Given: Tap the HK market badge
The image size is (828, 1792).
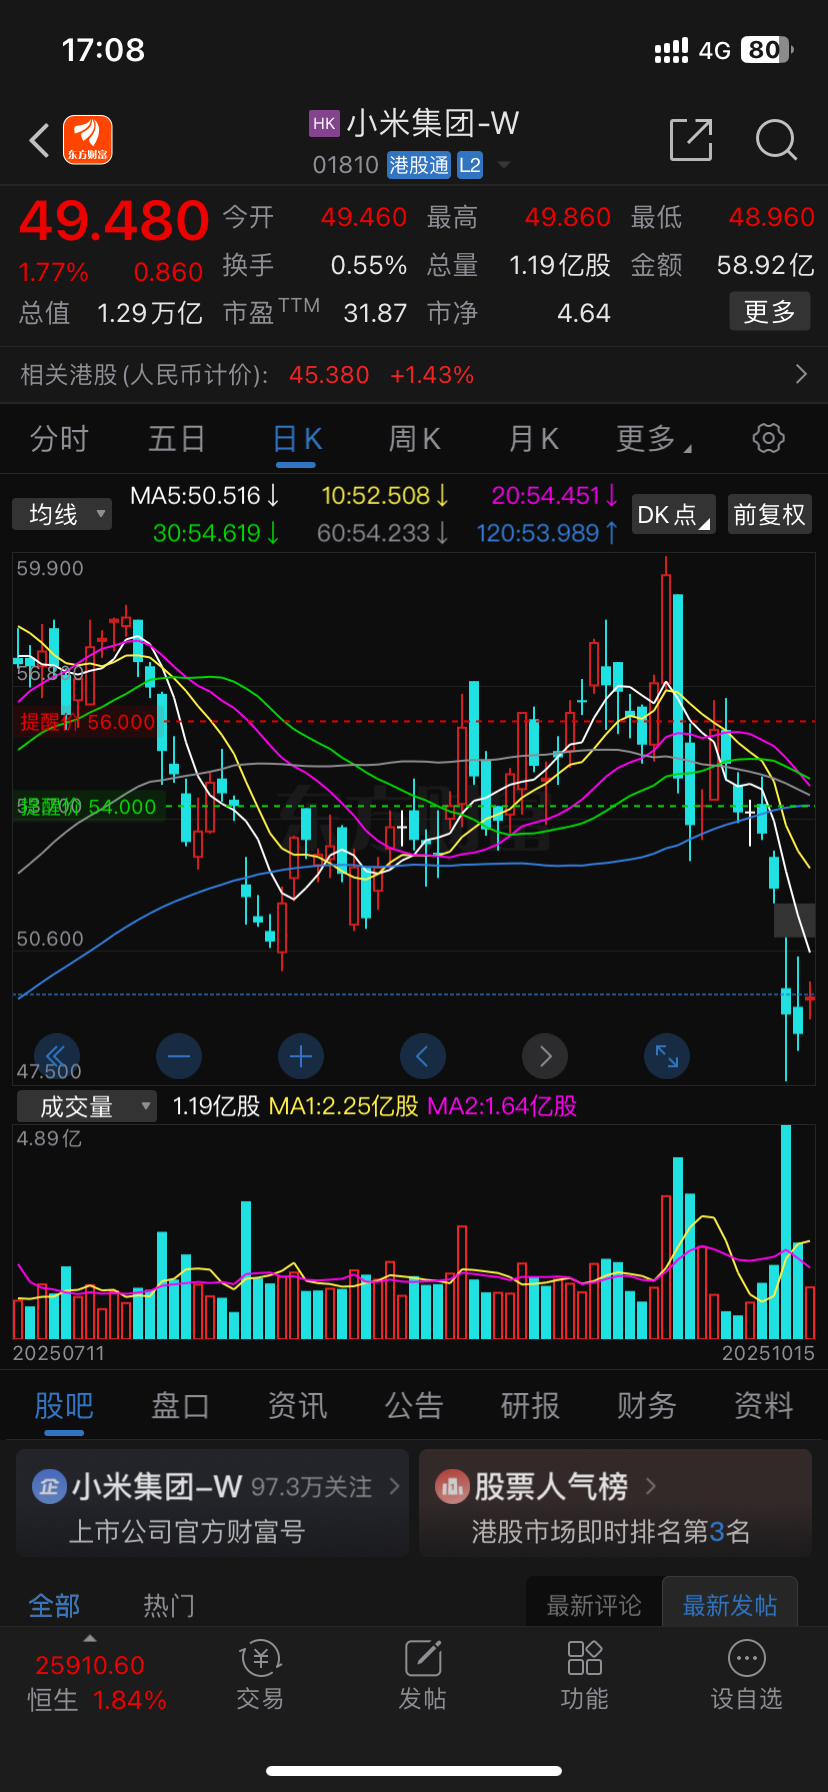Looking at the screenshot, I should tap(324, 124).
